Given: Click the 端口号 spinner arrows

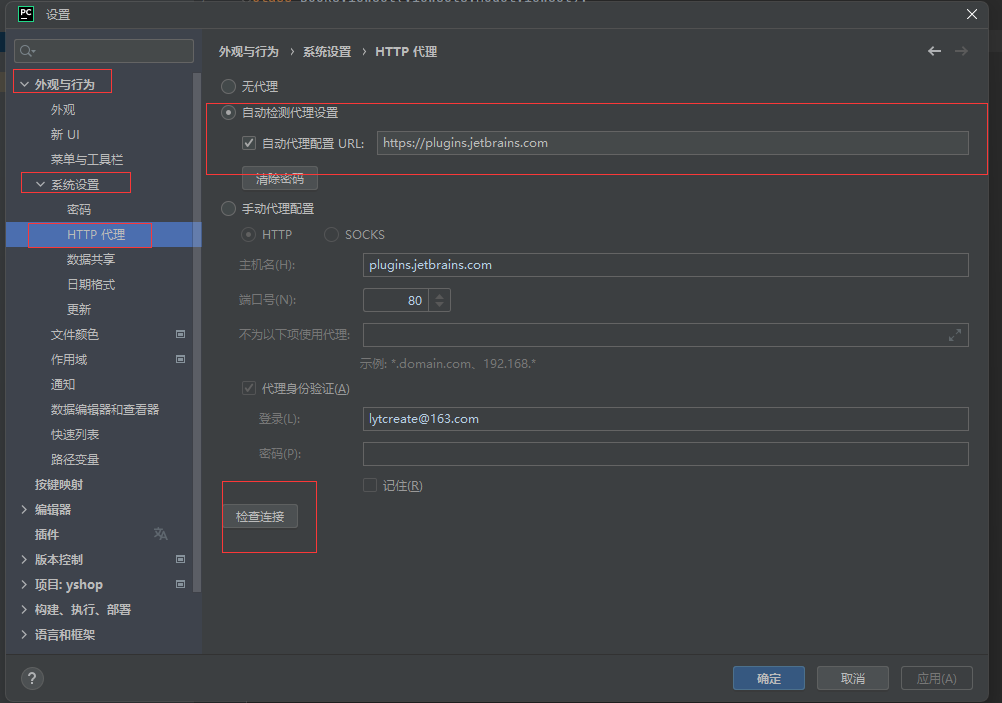Looking at the screenshot, I should pyautogui.click(x=440, y=300).
